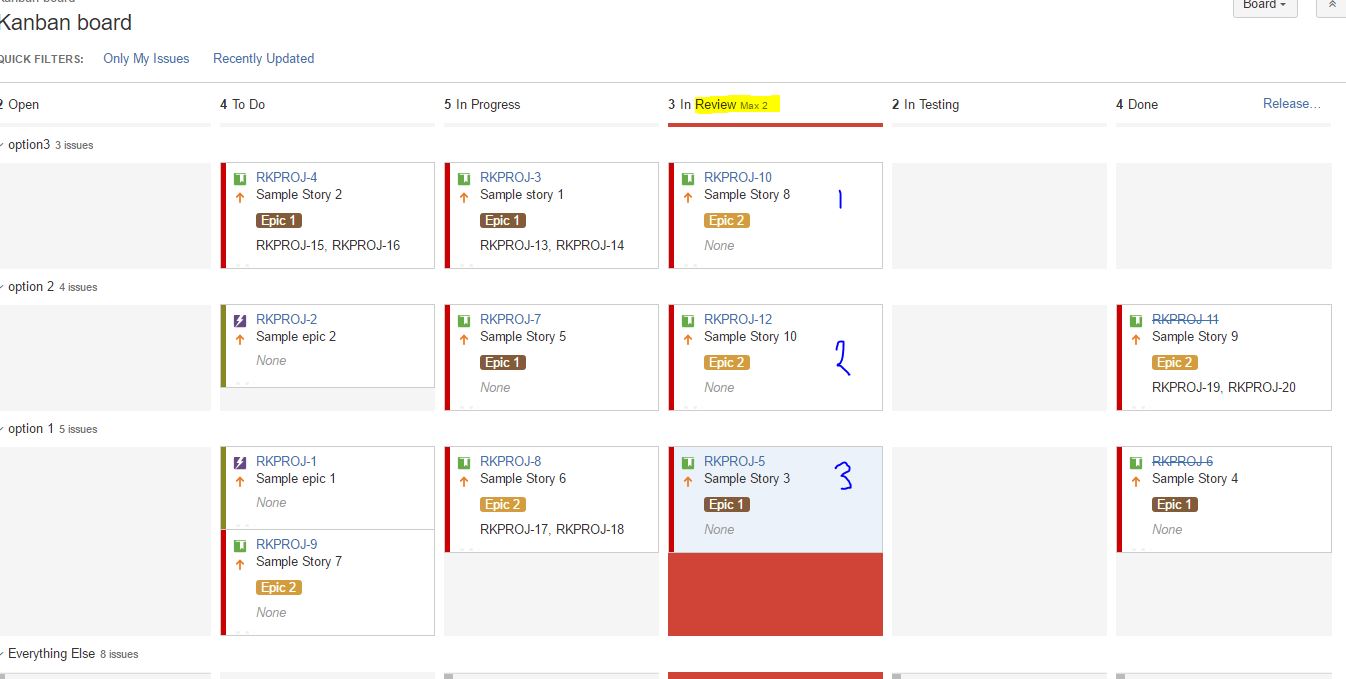This screenshot has width=1346, height=679.
Task: Open issue RKPROJ-3
Action: point(511,177)
